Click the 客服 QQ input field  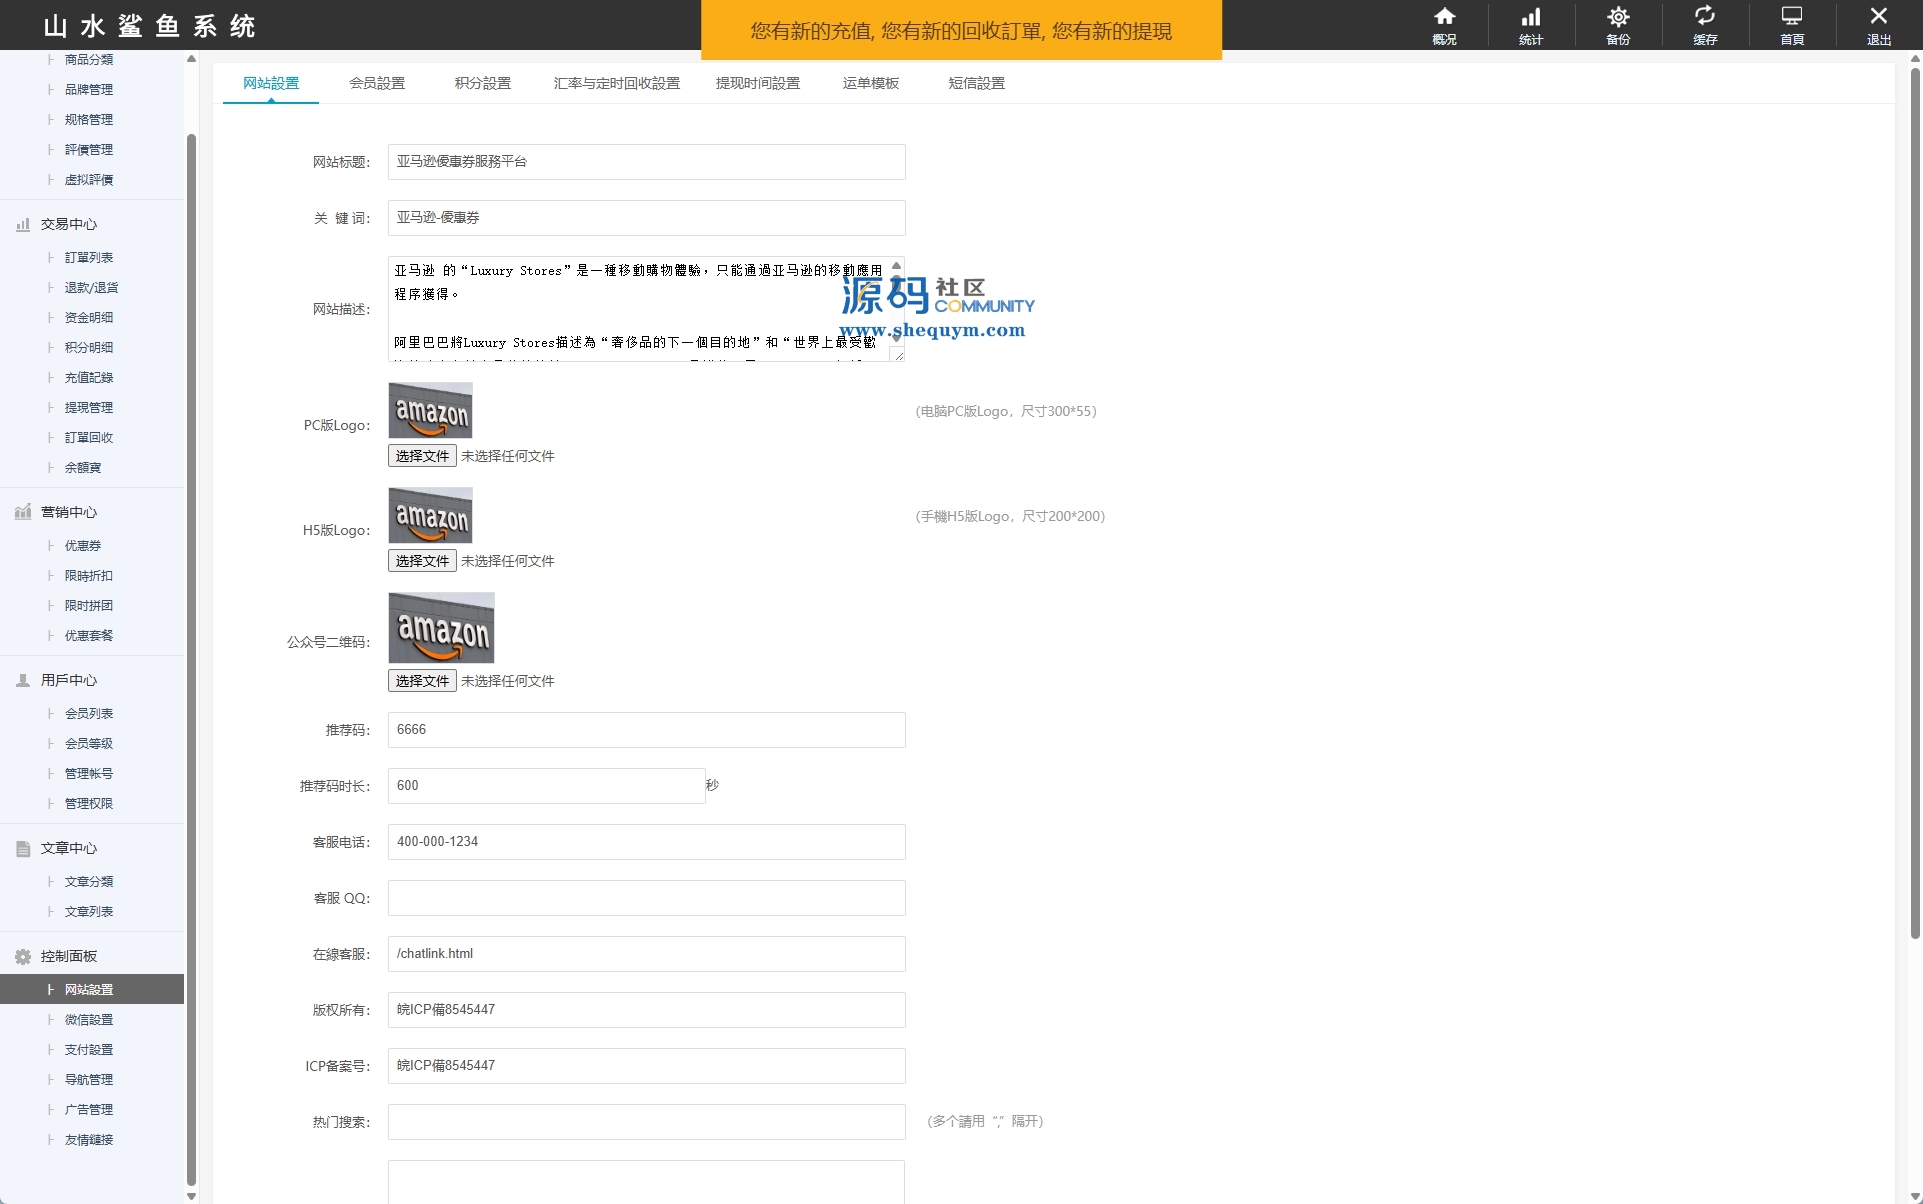pyautogui.click(x=646, y=898)
